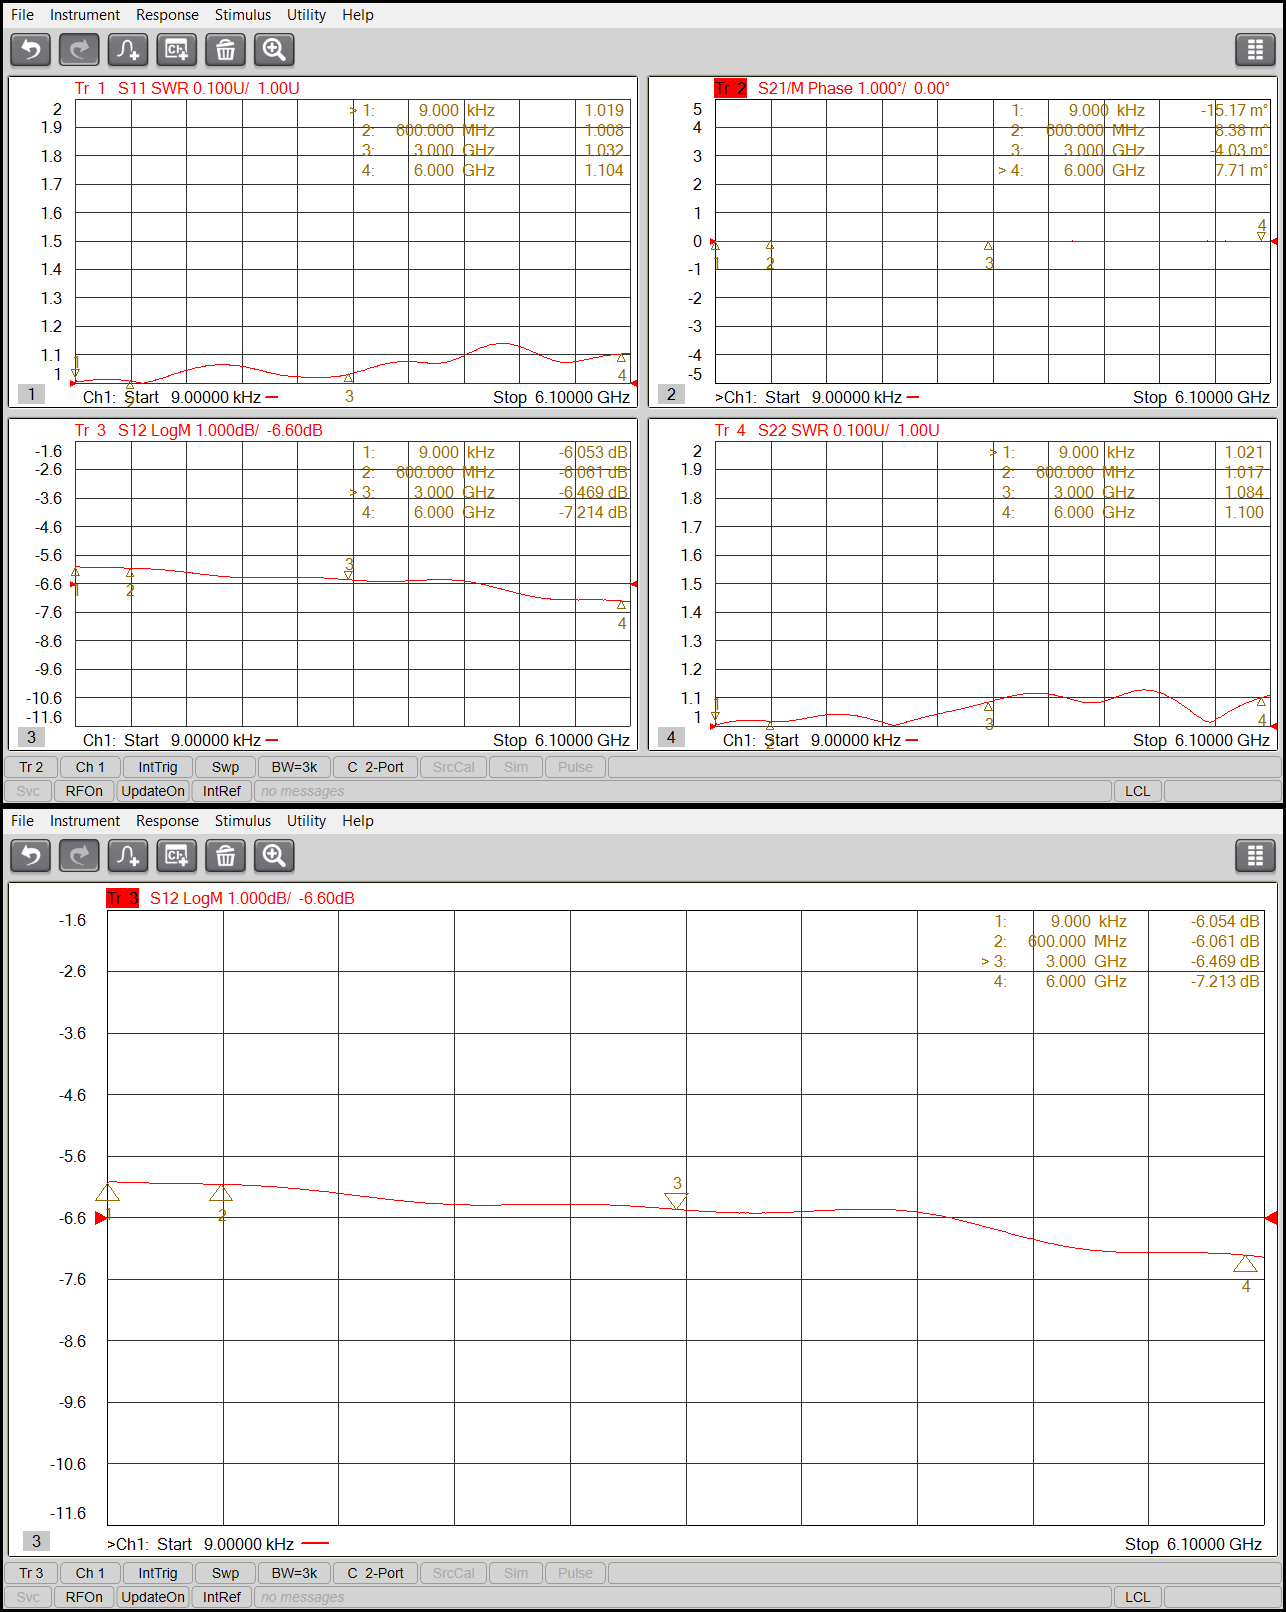Open Swp sweep selector in the single-trace window
The width and height of the screenshot is (1286, 1612).
pyautogui.click(x=225, y=1573)
